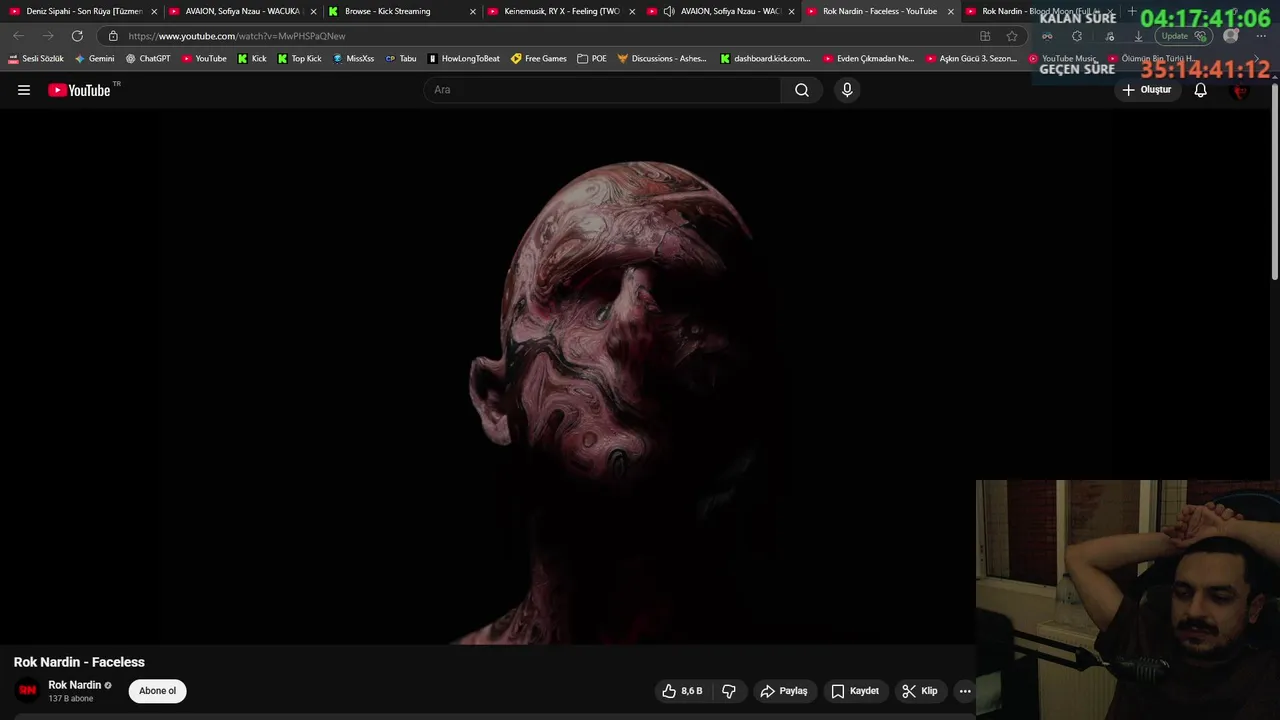Open the YouTube guide hamburger menu
The width and height of the screenshot is (1280, 720).
tap(24, 90)
